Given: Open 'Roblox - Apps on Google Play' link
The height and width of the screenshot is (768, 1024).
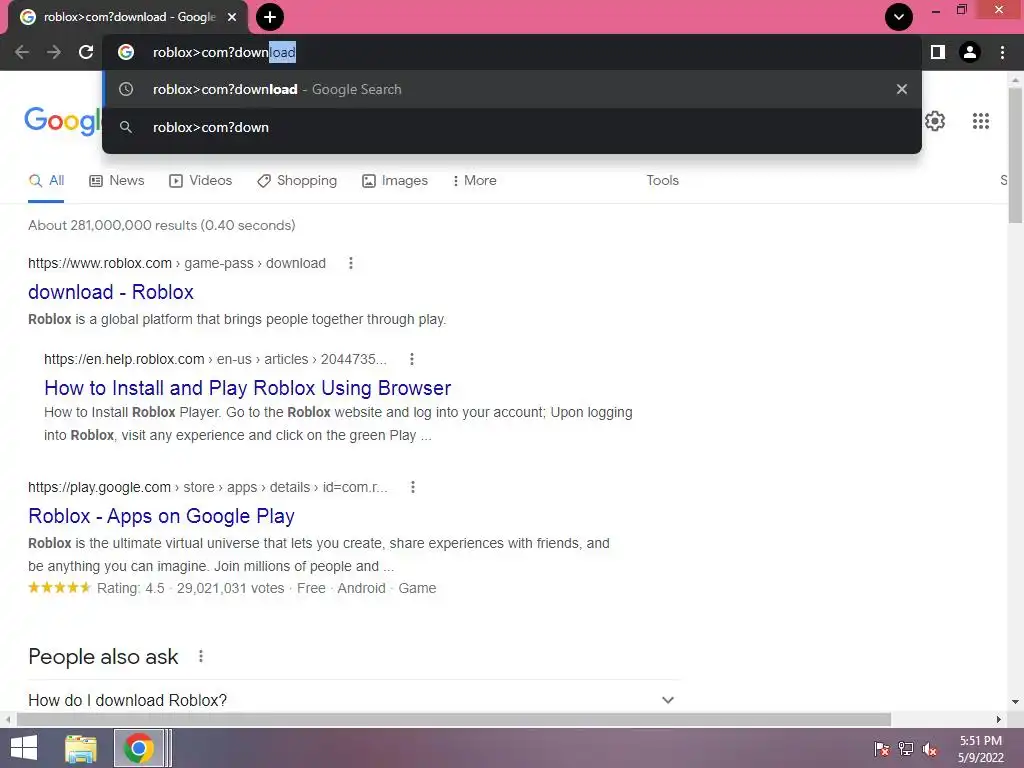Looking at the screenshot, I should 161,516.
